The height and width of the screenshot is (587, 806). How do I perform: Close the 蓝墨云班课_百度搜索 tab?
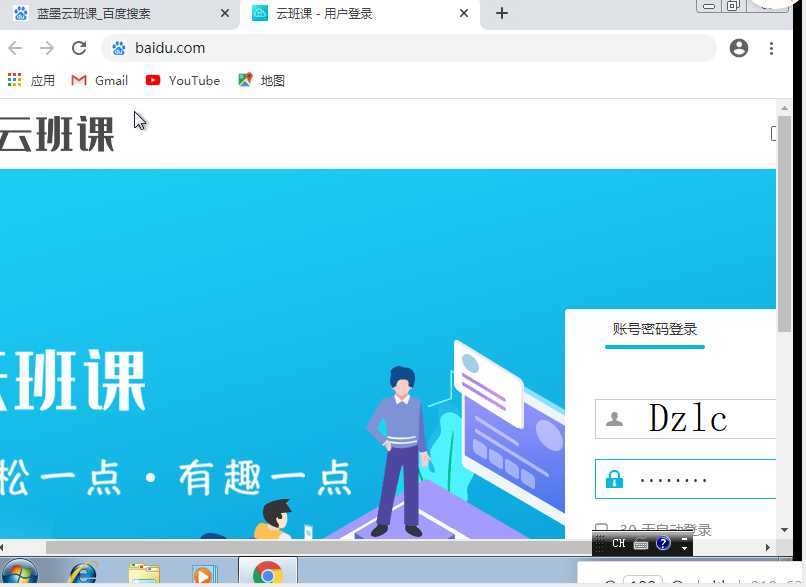(225, 13)
